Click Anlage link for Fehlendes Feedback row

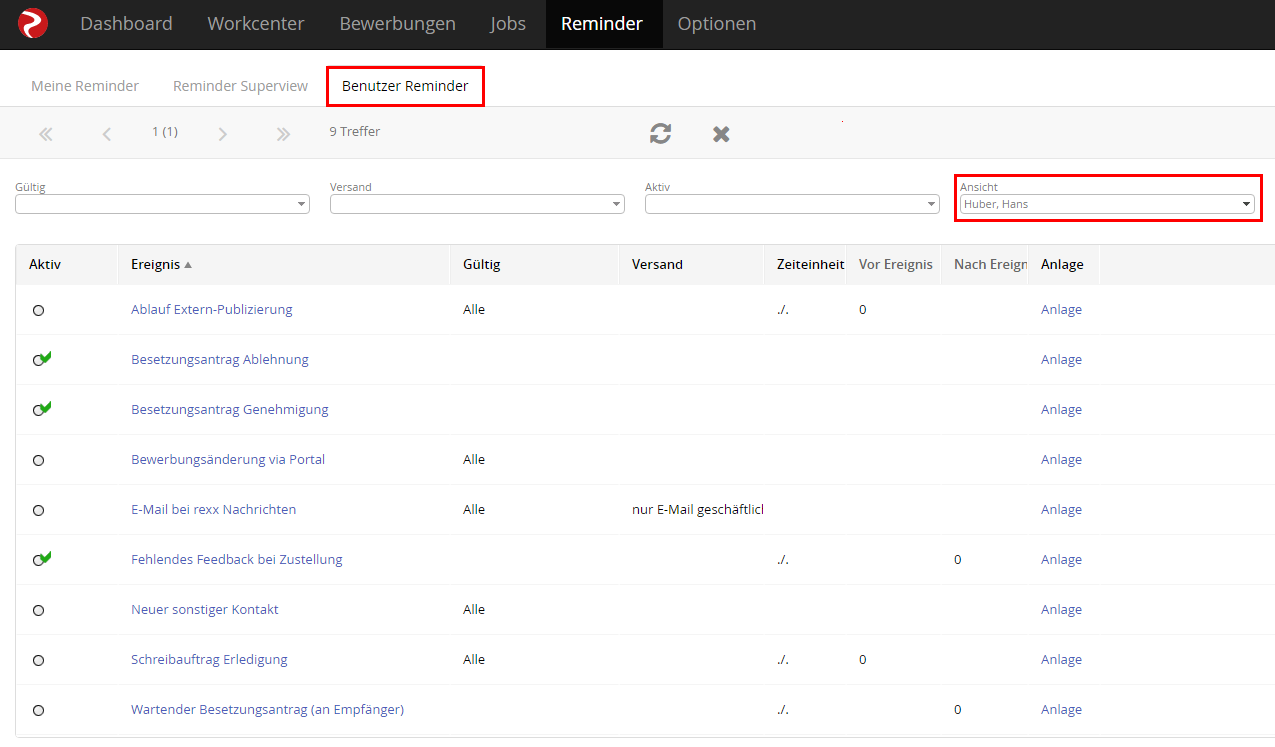(1061, 559)
